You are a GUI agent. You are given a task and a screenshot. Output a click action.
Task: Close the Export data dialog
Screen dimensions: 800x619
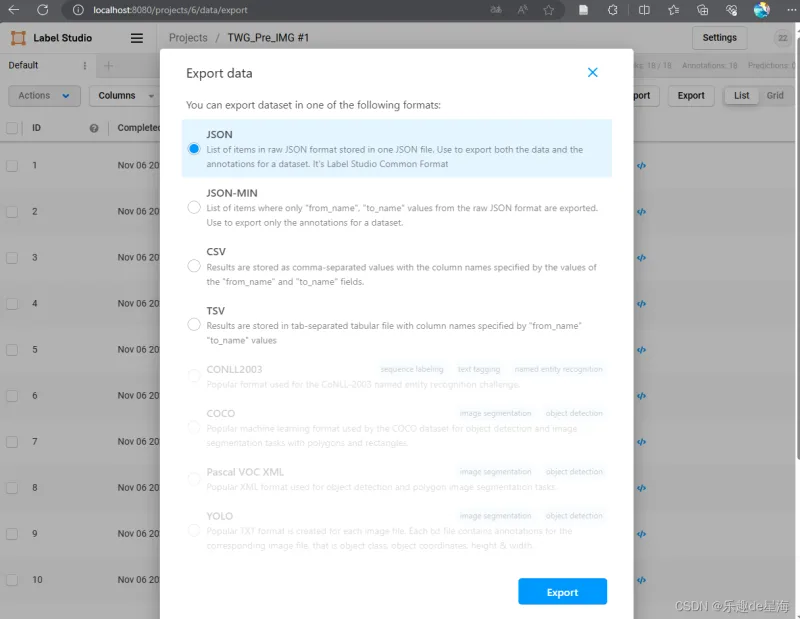pos(592,73)
